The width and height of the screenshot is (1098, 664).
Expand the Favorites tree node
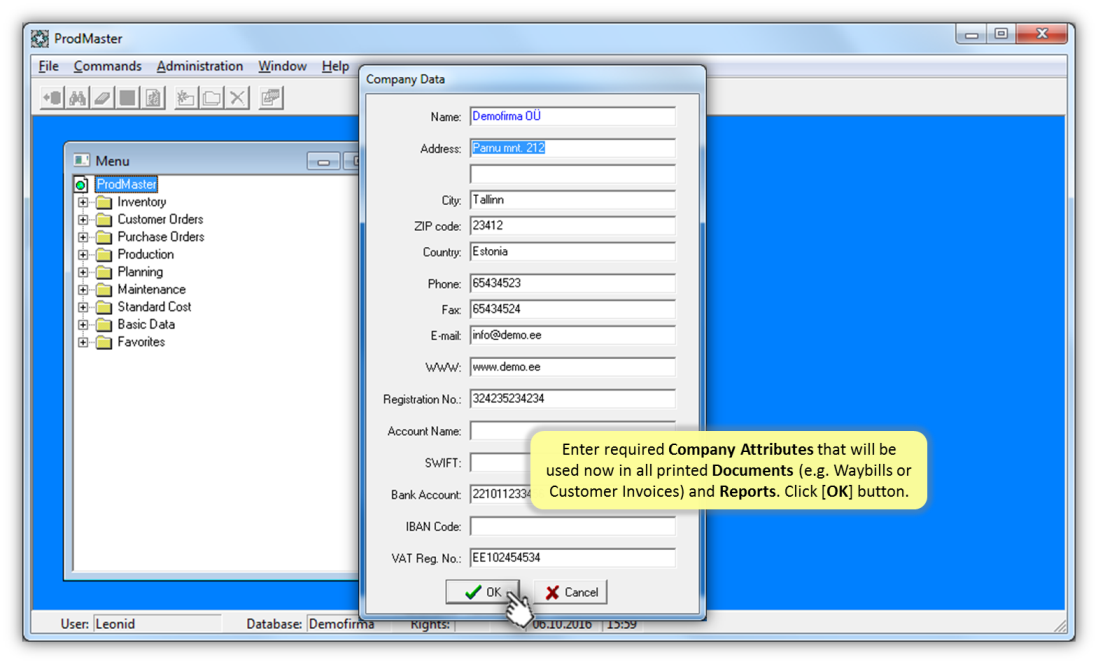(83, 343)
